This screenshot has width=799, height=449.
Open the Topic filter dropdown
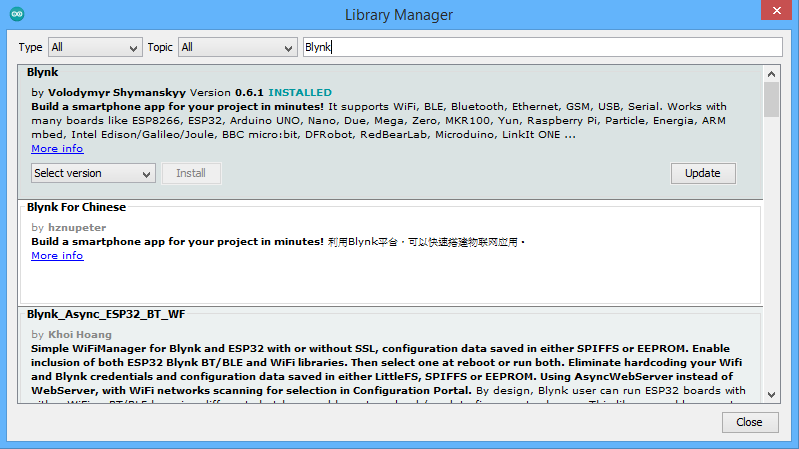[x=237, y=47]
